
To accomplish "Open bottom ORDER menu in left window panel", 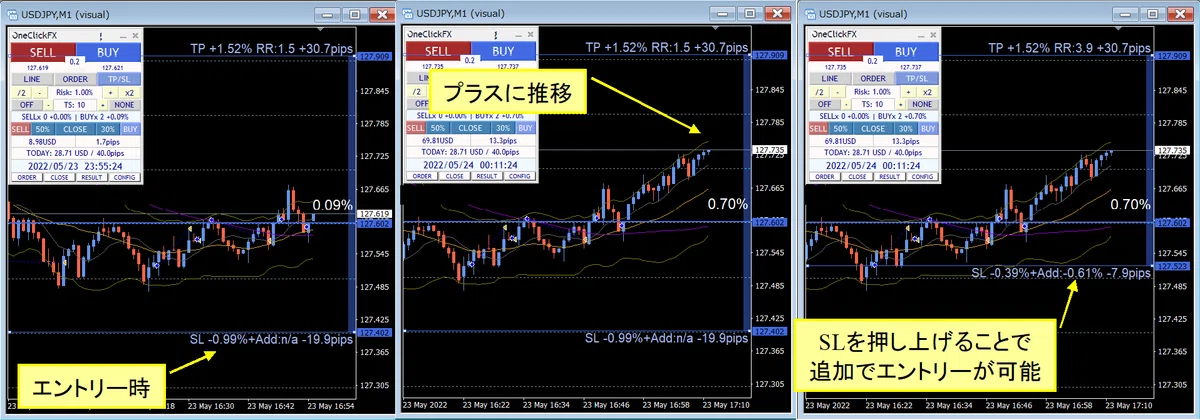I will 27,177.
